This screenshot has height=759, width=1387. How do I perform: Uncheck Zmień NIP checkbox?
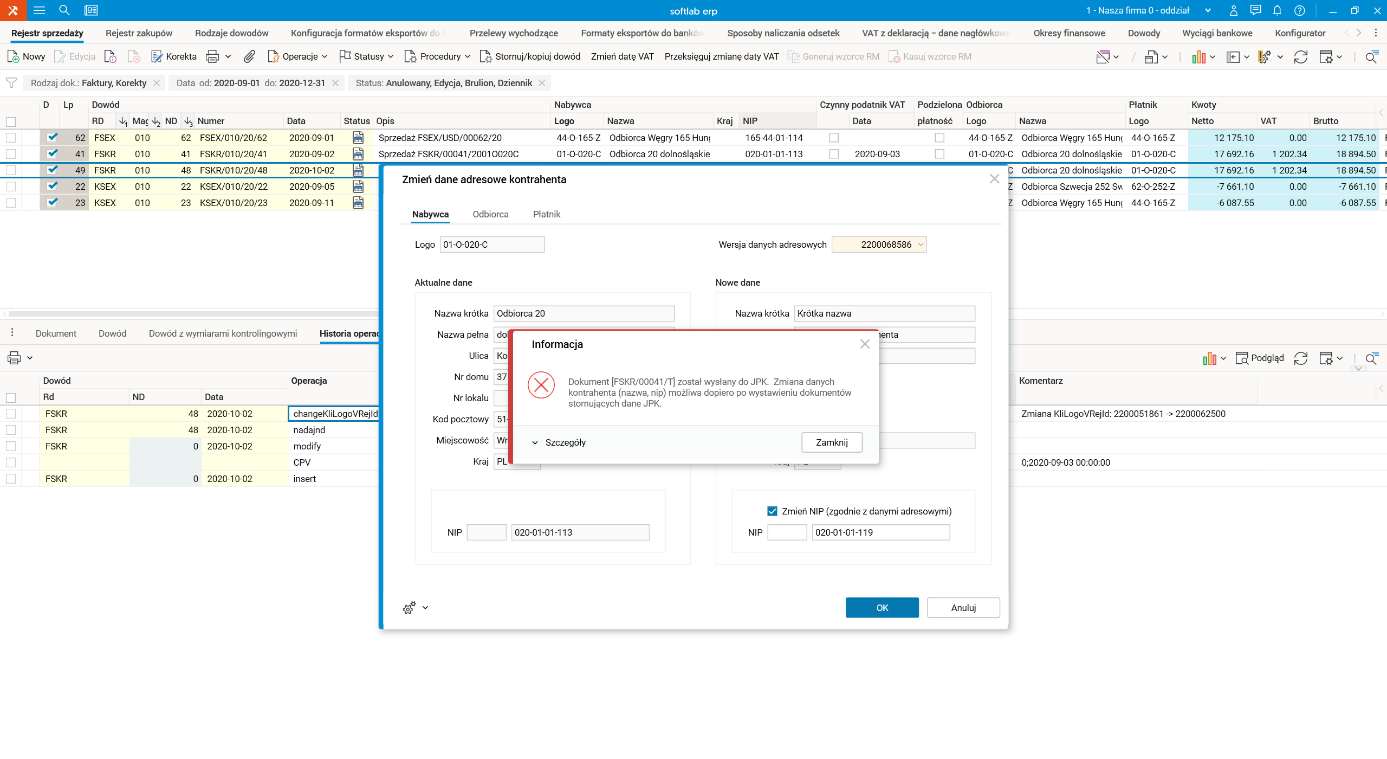click(772, 511)
